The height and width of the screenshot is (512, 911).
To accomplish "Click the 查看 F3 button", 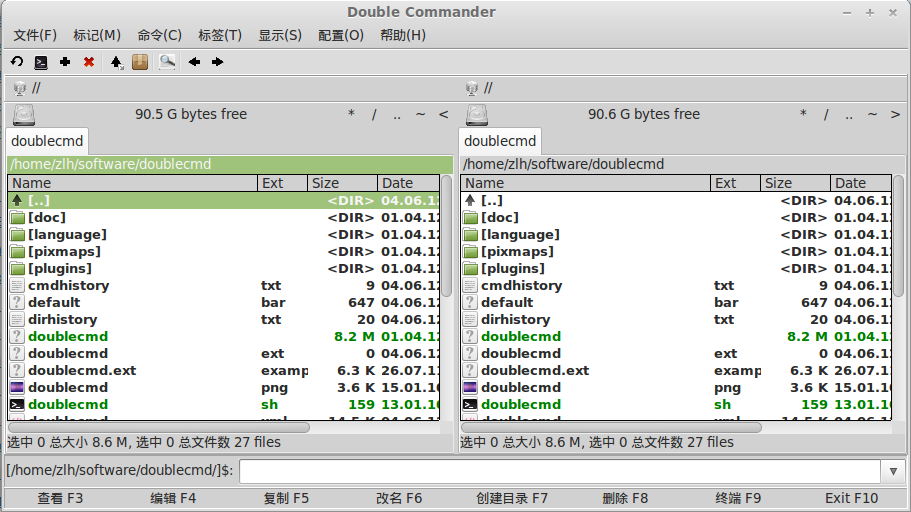I will (60, 499).
